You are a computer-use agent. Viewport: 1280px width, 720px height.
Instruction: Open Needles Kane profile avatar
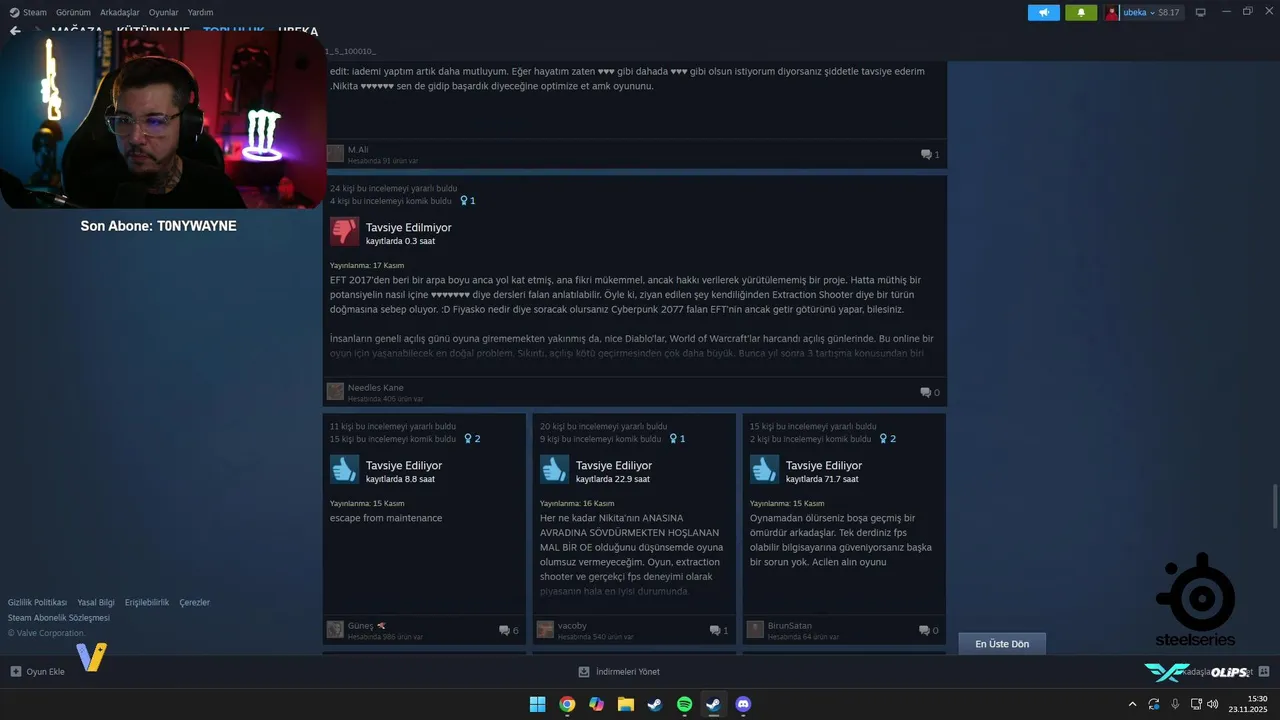(x=335, y=391)
